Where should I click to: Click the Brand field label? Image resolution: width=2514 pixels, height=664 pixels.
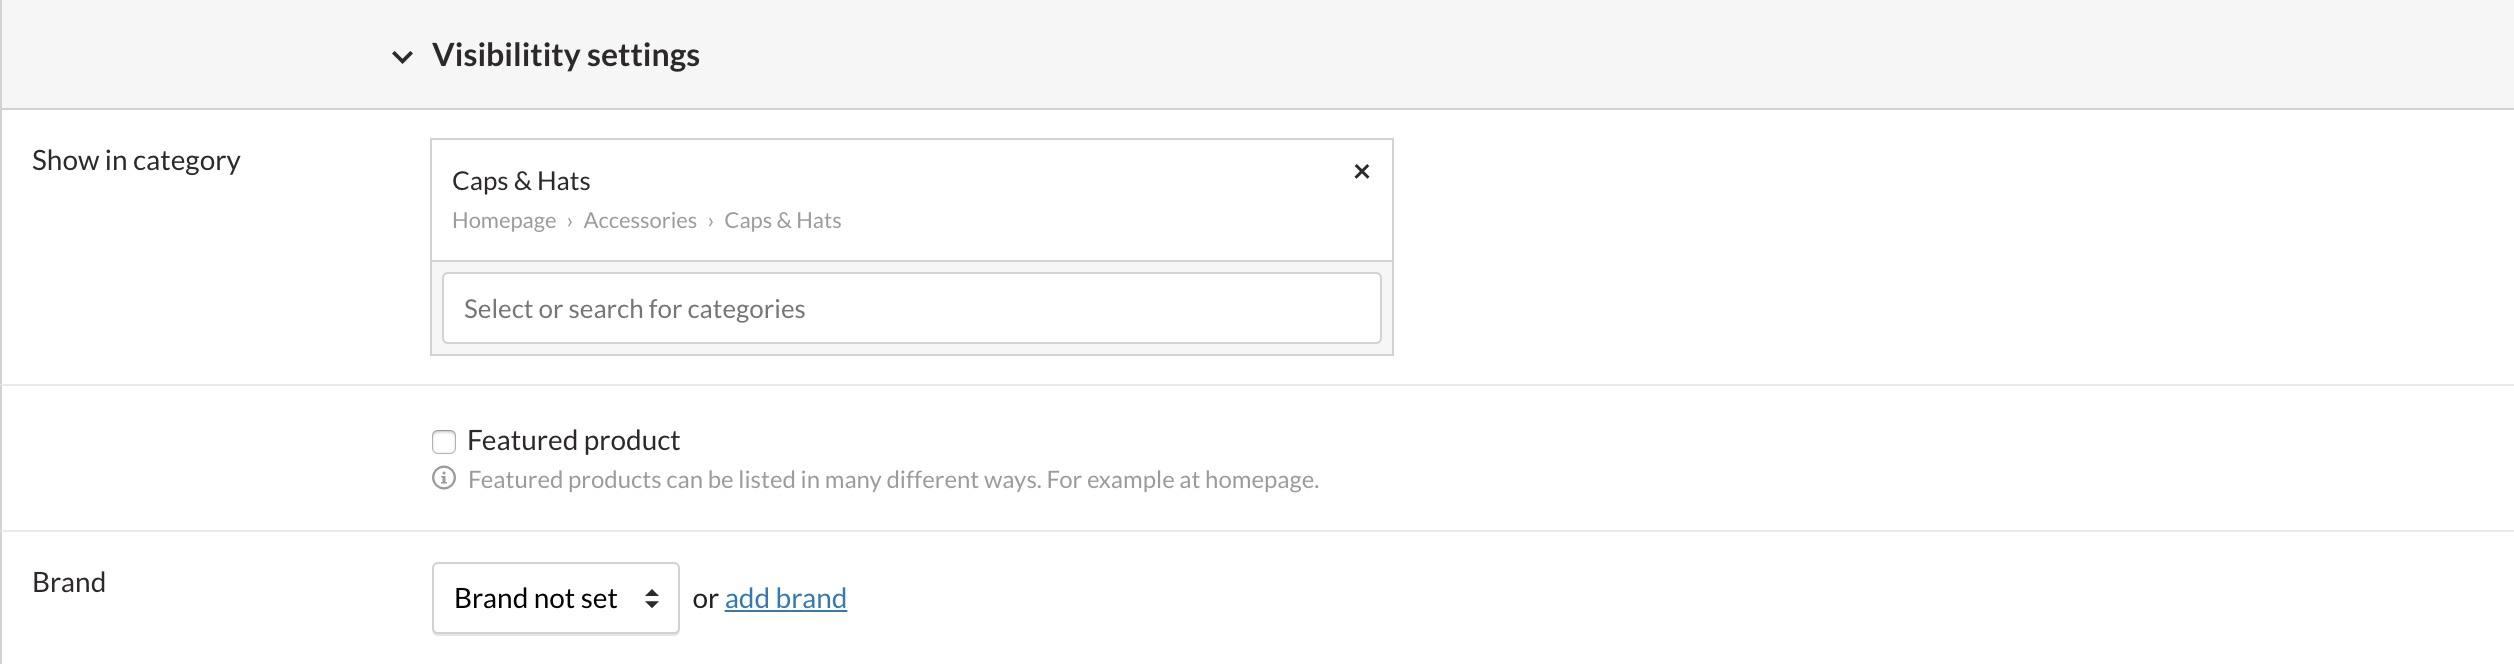[x=69, y=583]
